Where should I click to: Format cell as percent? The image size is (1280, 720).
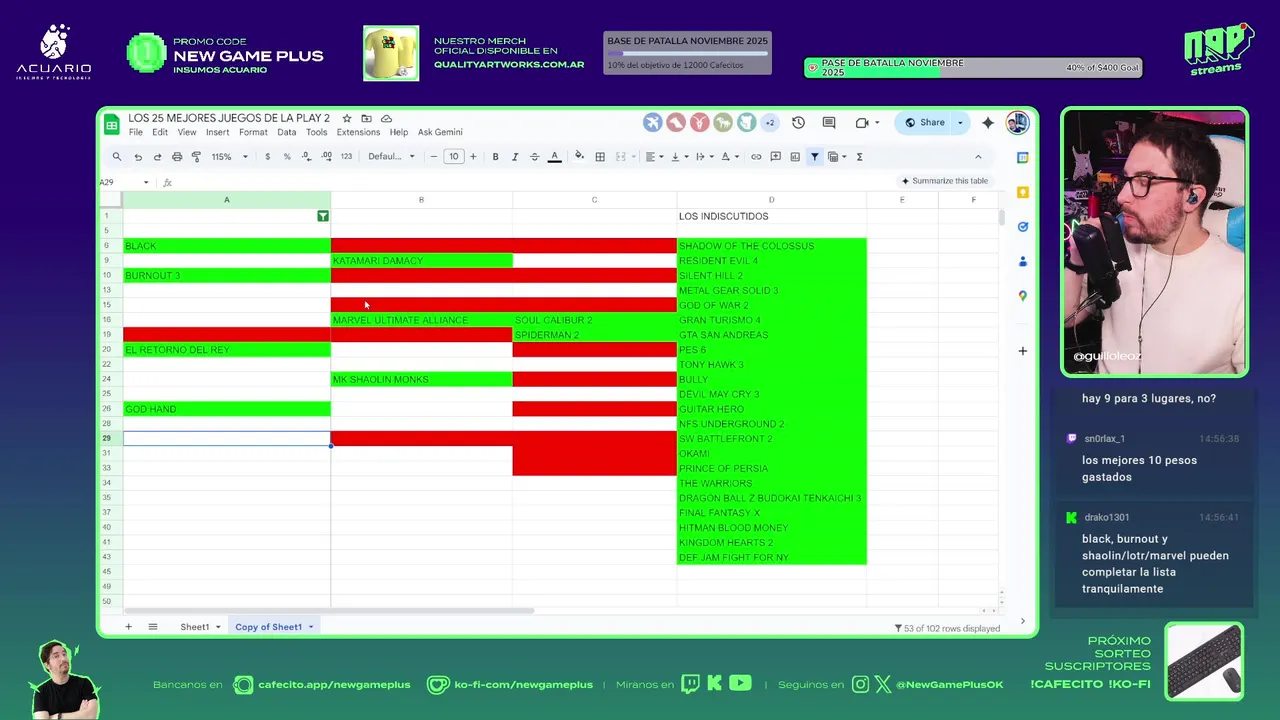tap(287, 157)
